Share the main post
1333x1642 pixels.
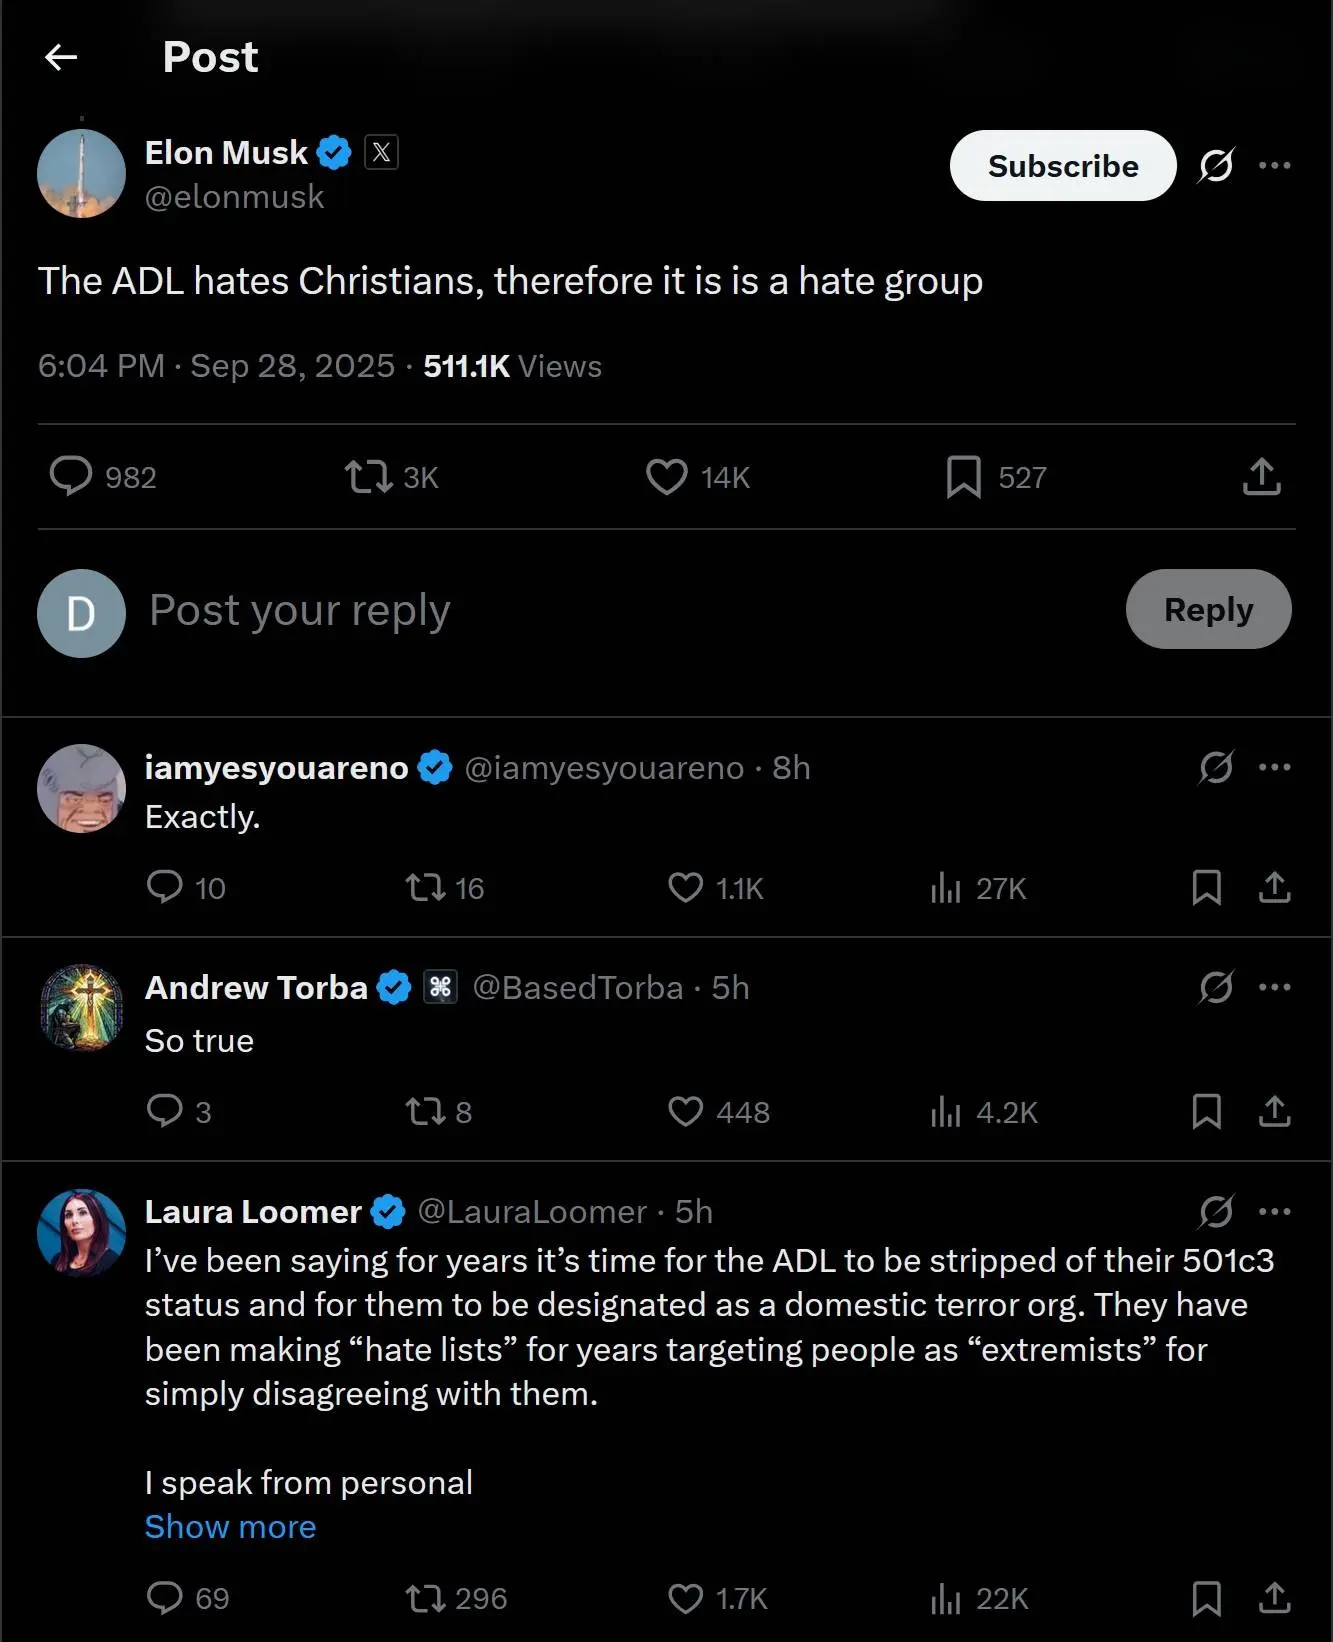(1261, 477)
